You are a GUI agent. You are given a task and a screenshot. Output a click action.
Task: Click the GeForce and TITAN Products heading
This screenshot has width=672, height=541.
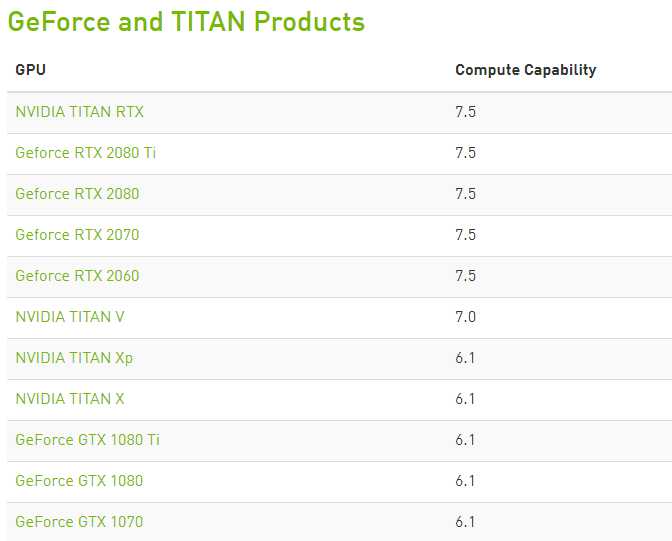(x=186, y=21)
